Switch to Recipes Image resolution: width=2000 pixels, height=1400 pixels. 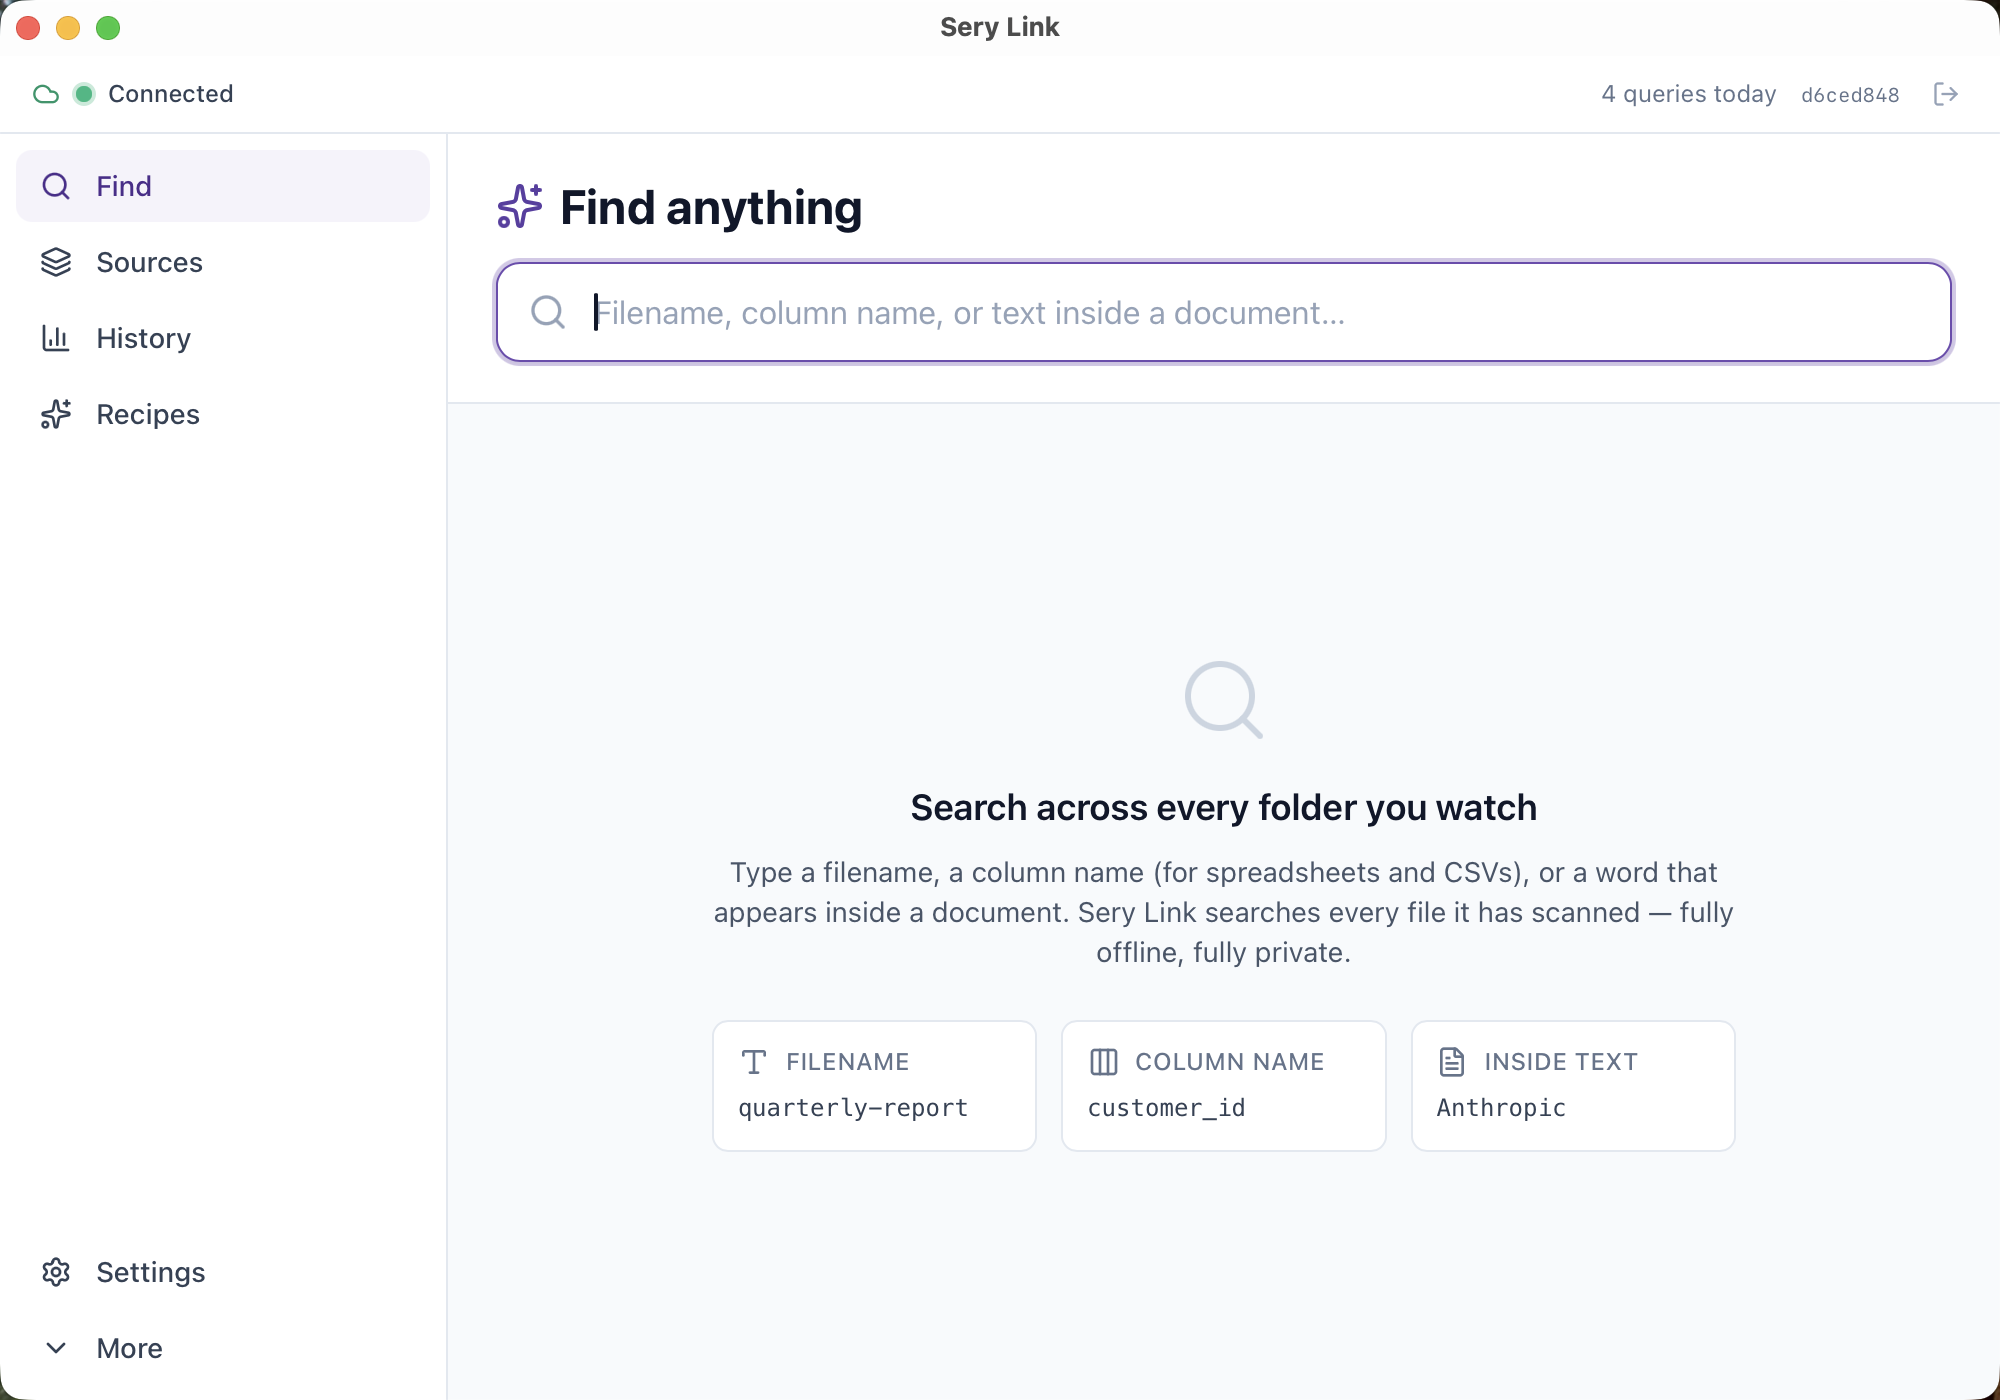(223, 414)
